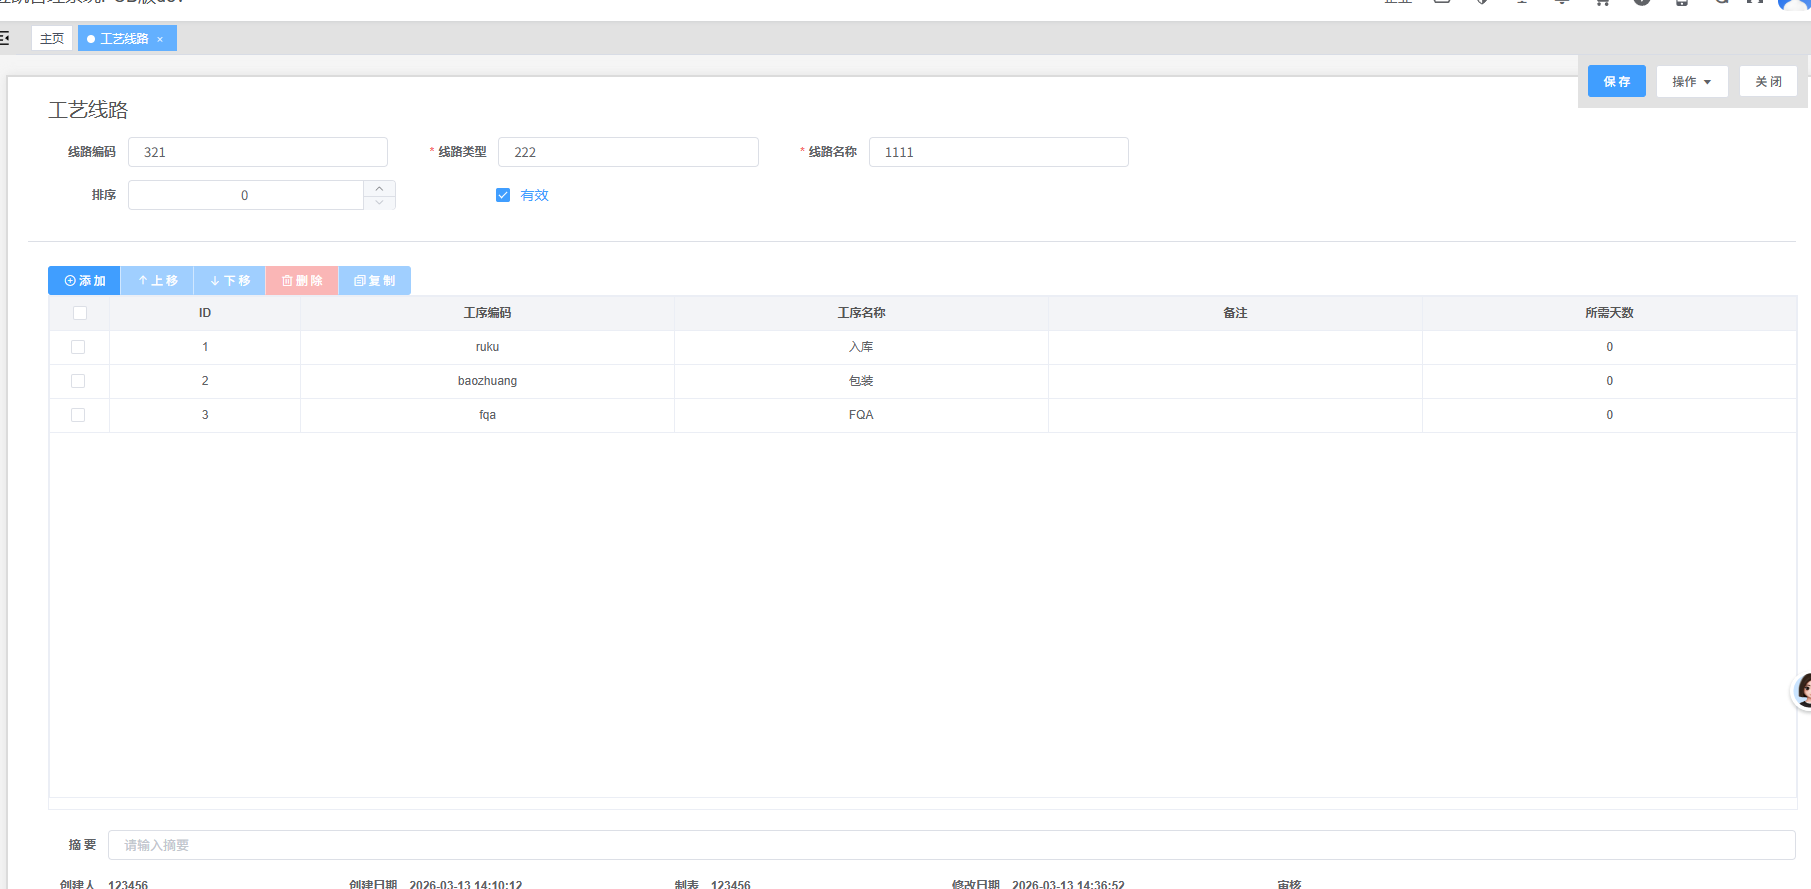Uncheck the 有效 checkbox
Viewport: 1811px width, 889px height.
point(503,195)
